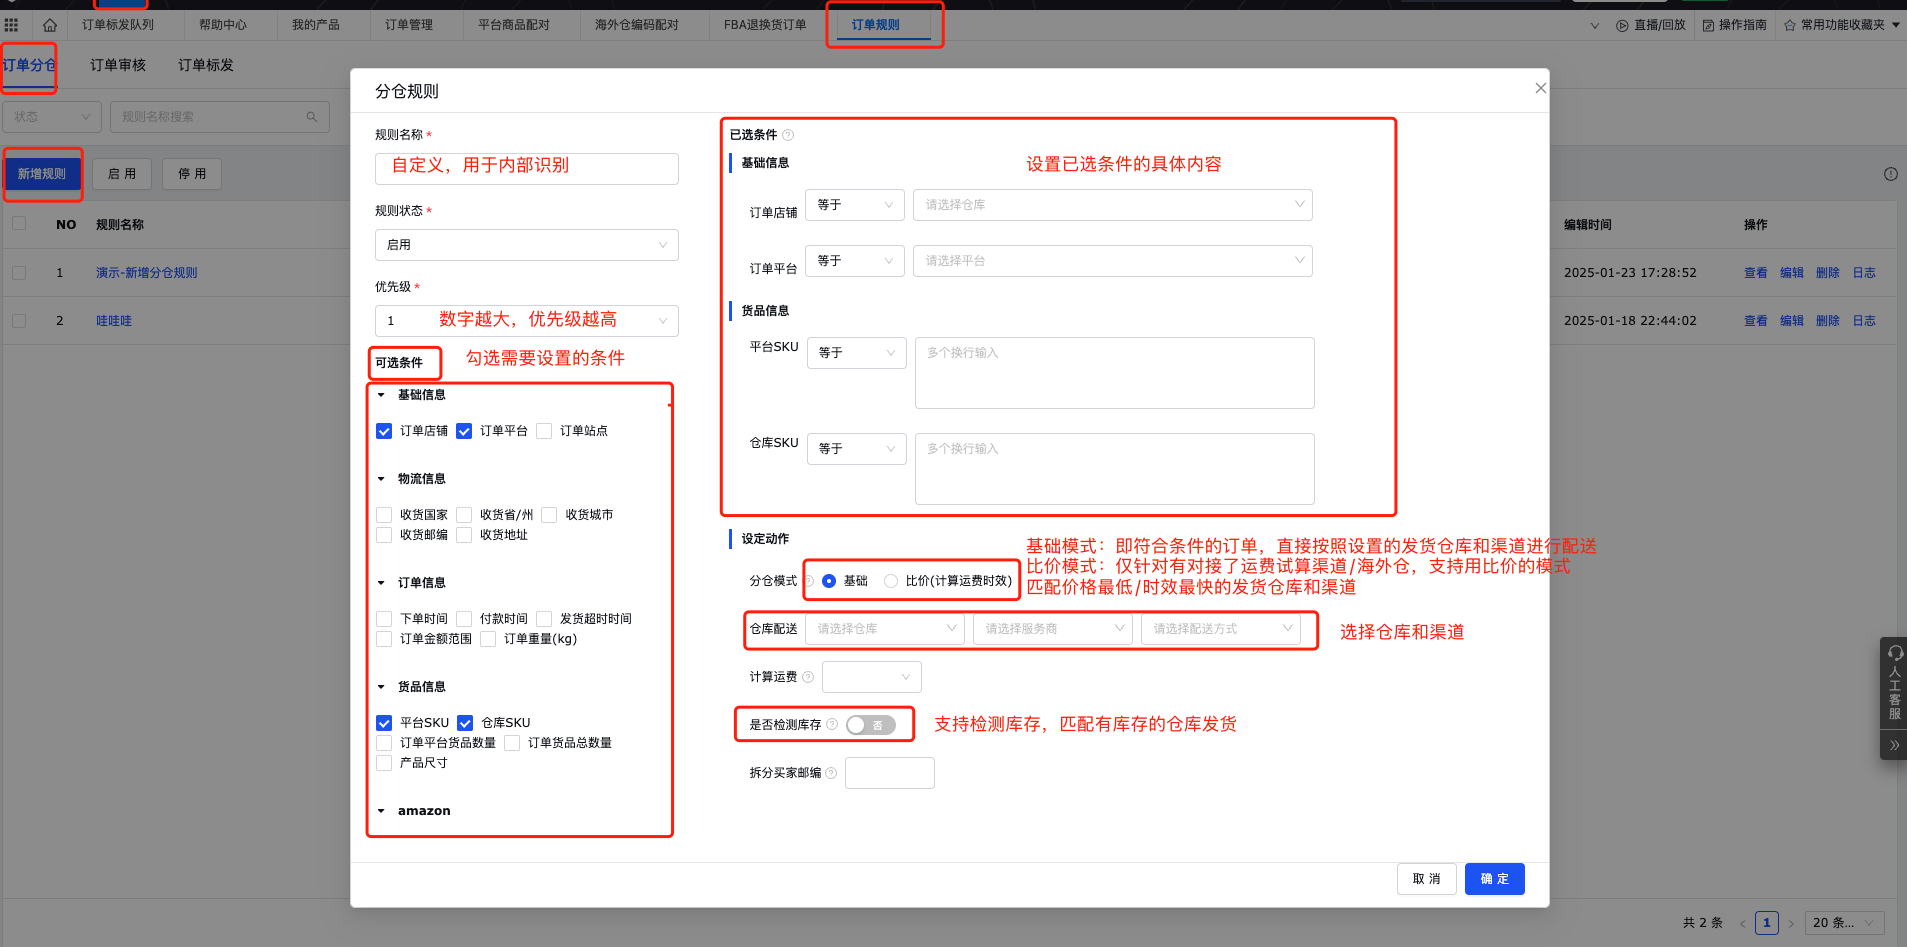Open the 操作指南 guide icon

pos(1708,25)
